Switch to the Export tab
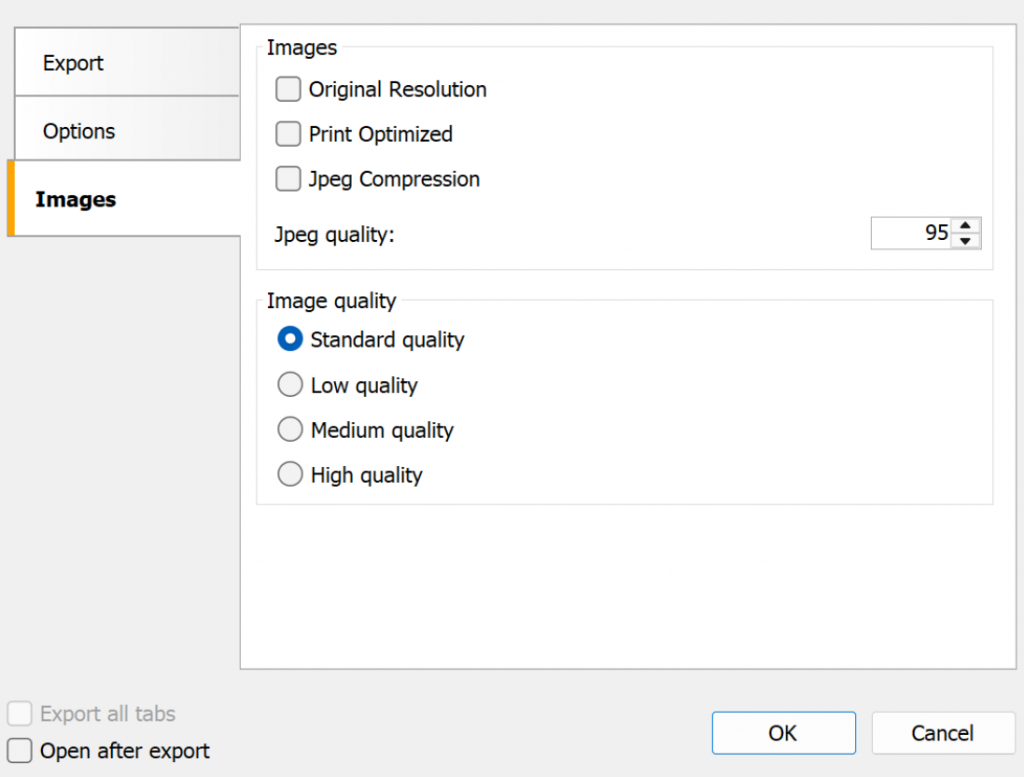The height and width of the screenshot is (777, 1024). 74,63
